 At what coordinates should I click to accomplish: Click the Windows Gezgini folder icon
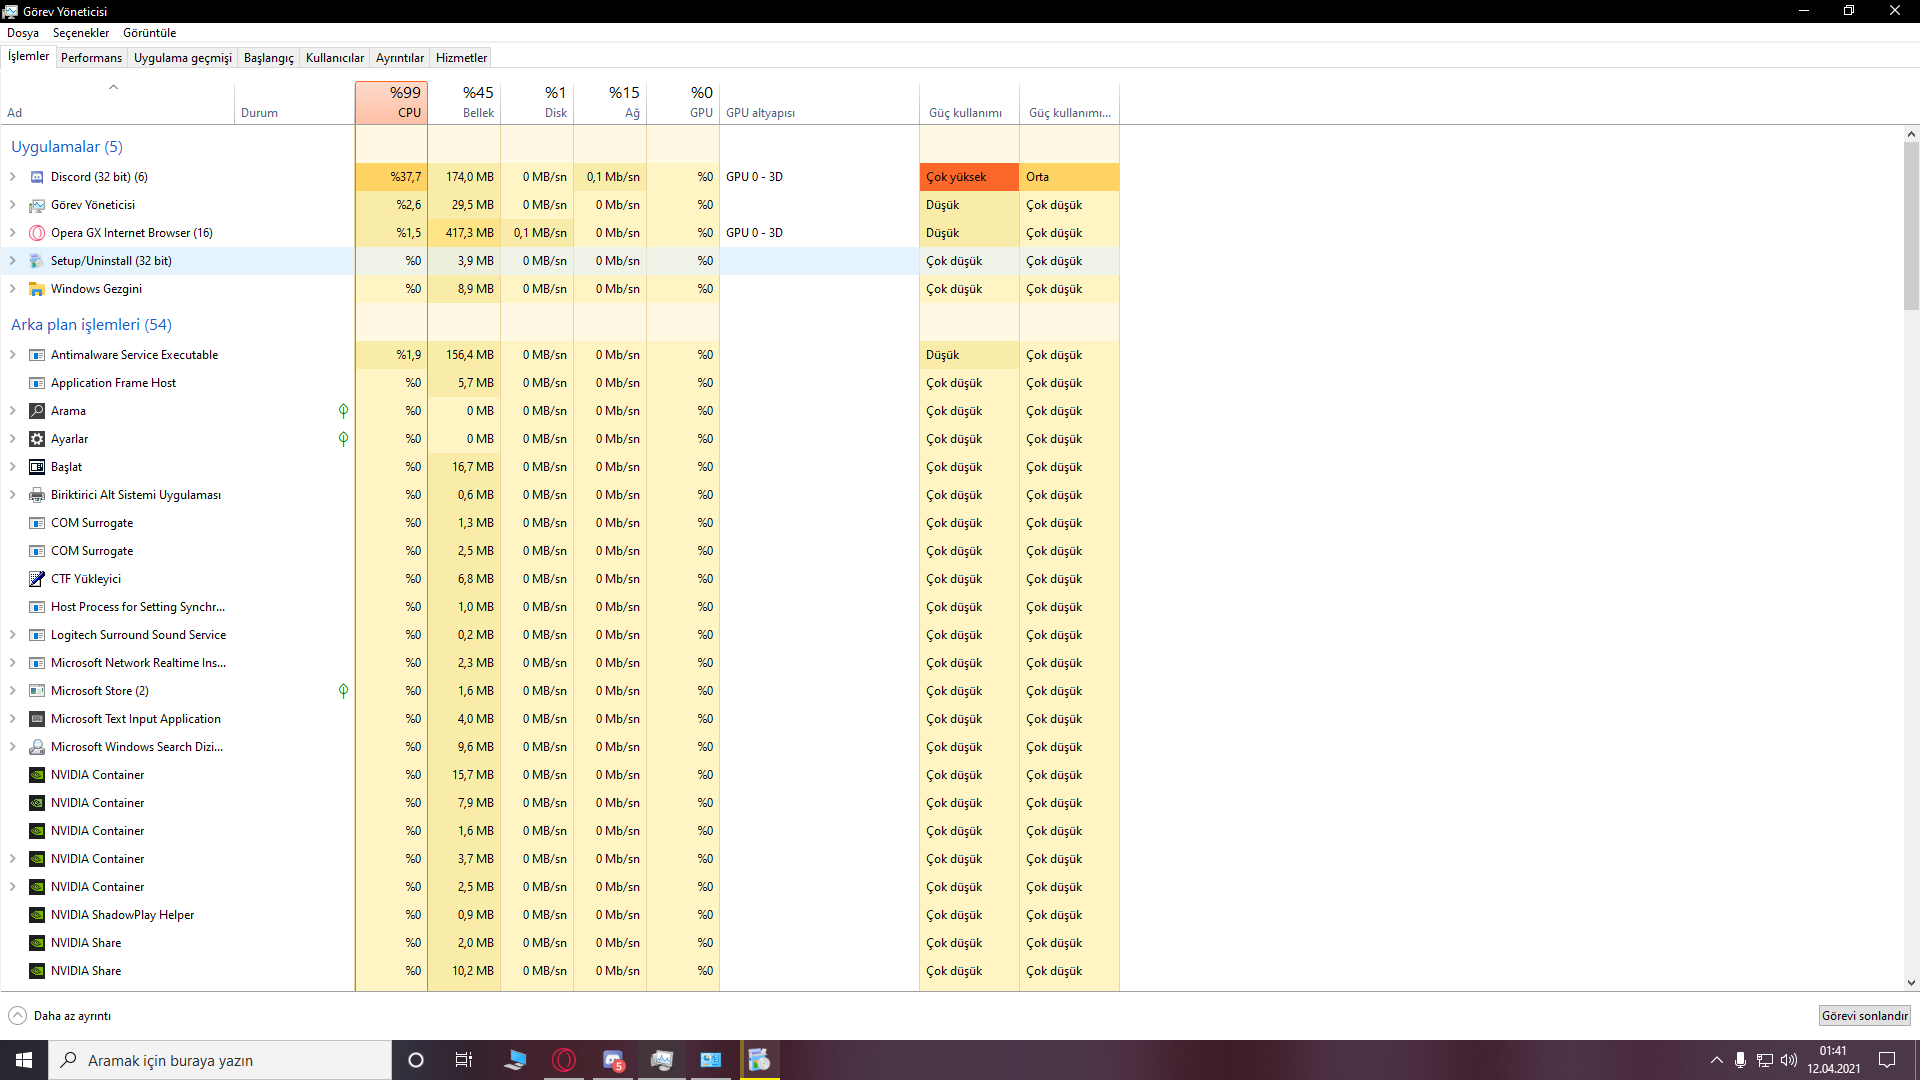(37, 289)
